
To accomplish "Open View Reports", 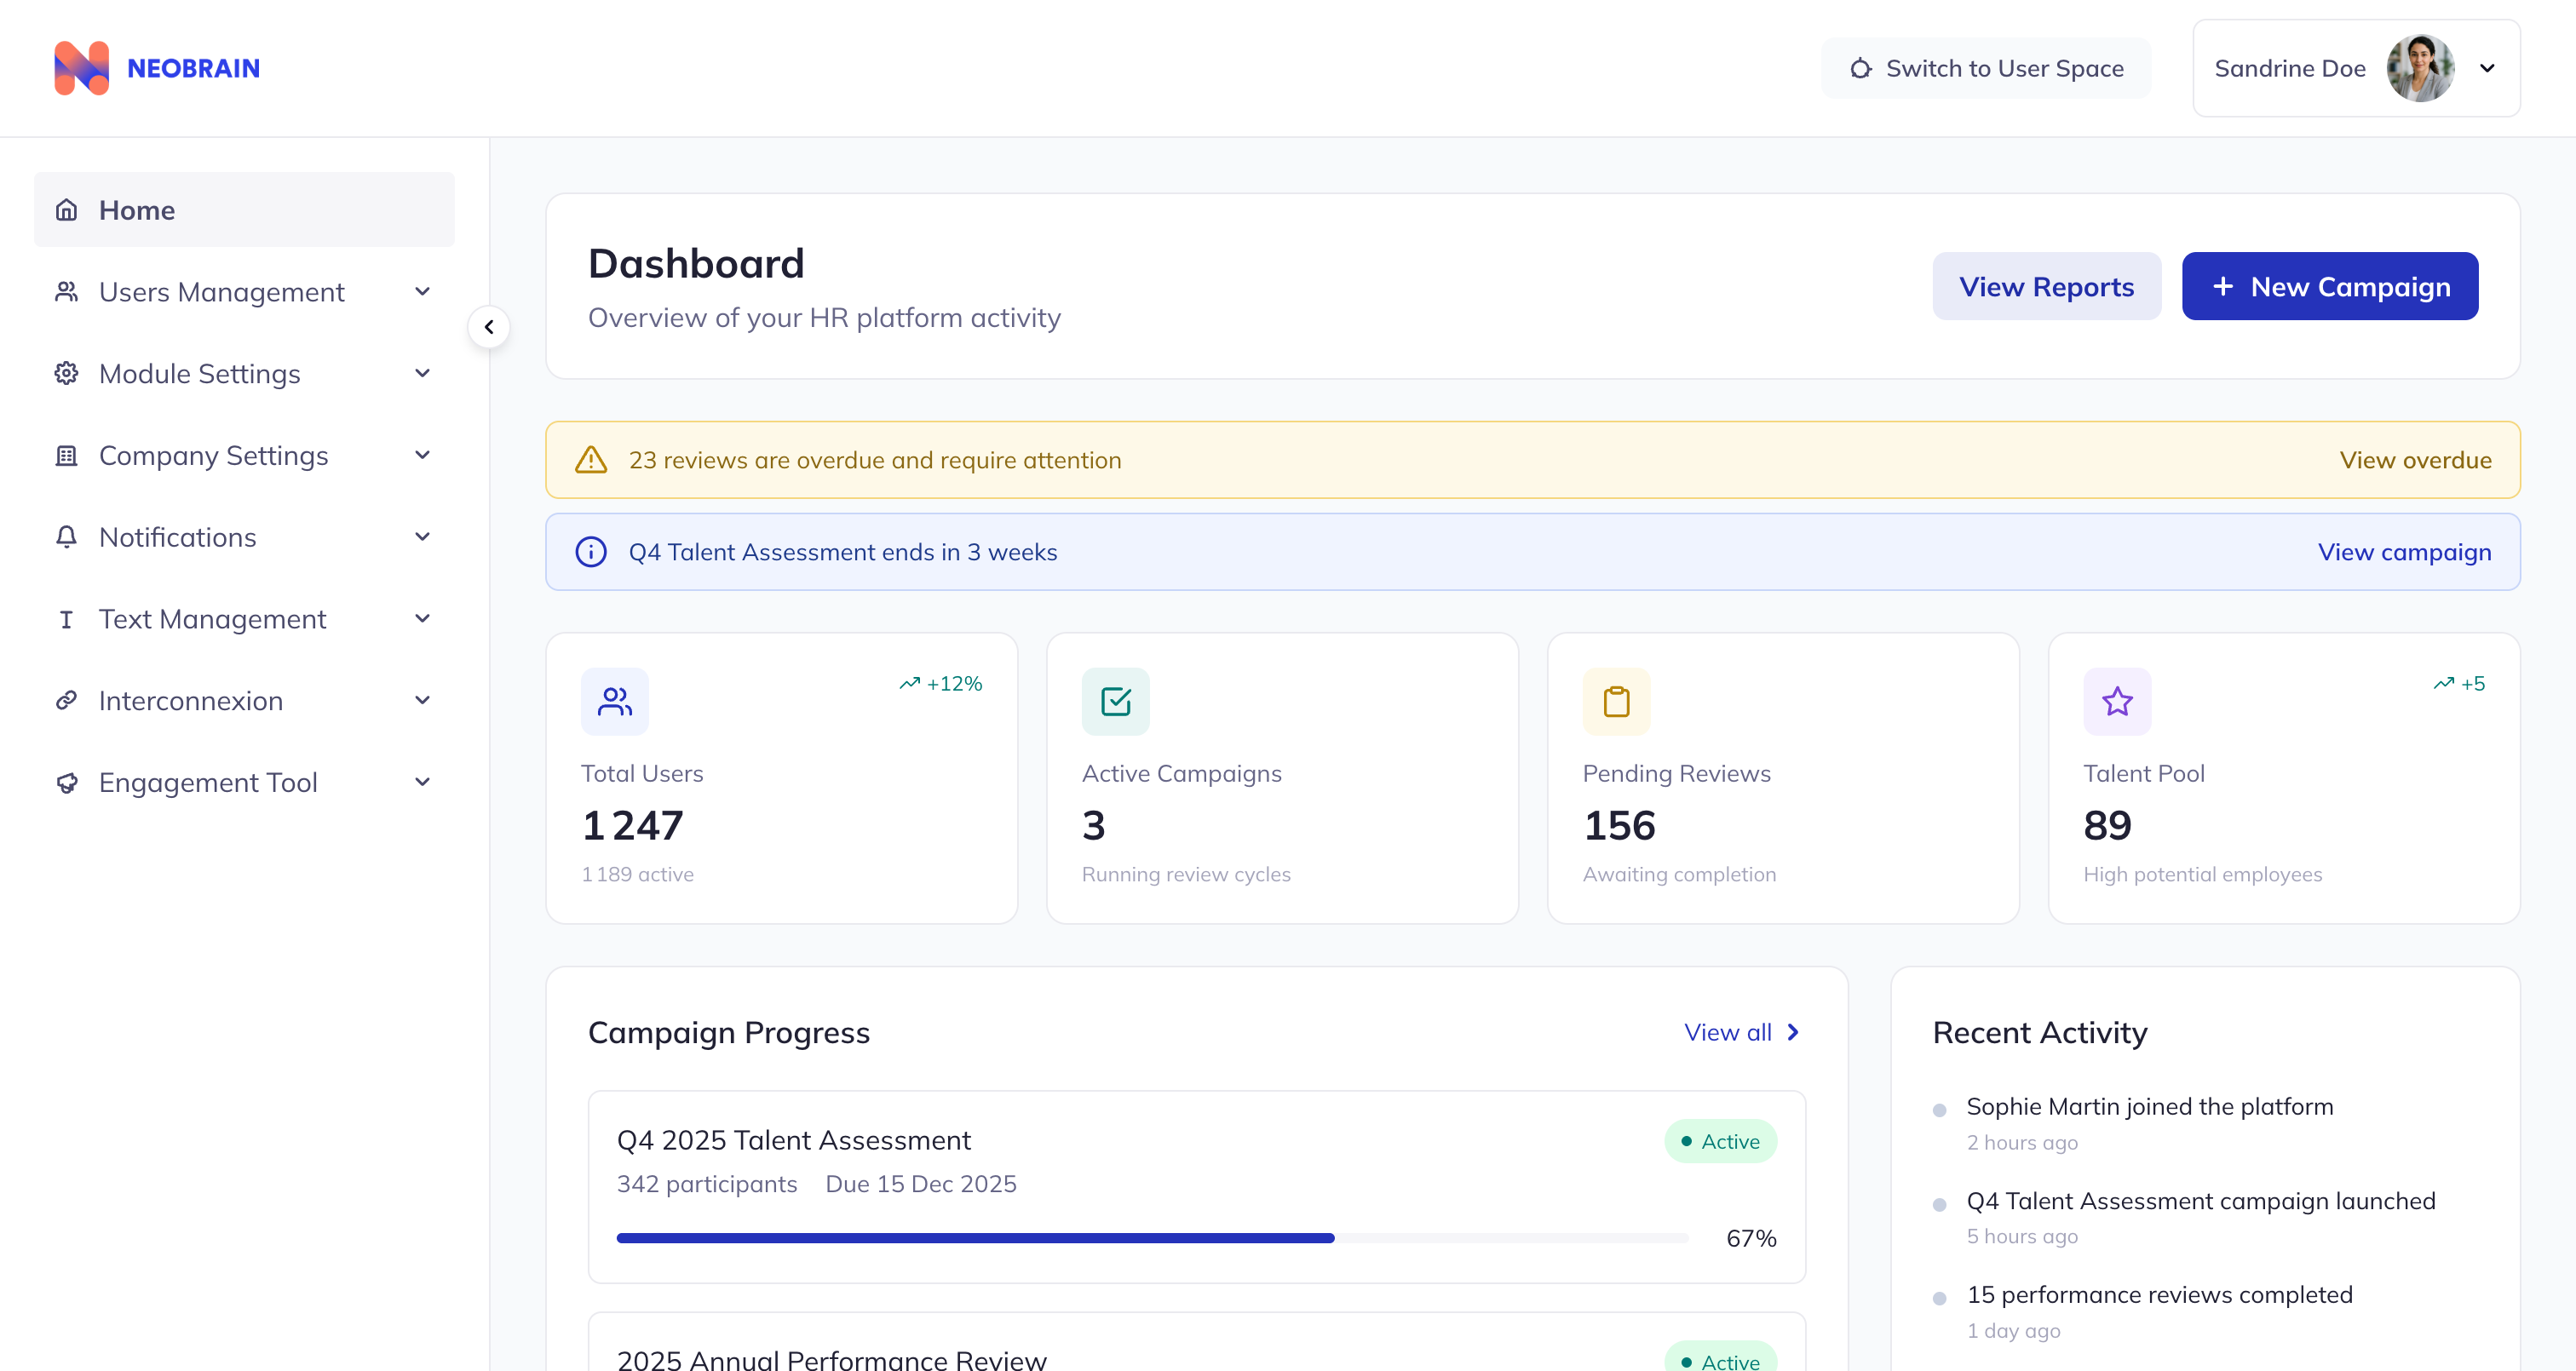I will tap(2047, 286).
